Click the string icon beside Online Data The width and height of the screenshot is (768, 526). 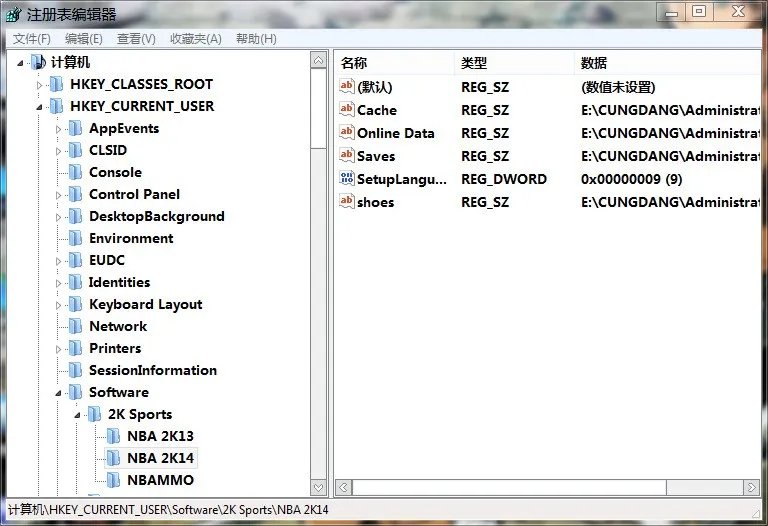point(347,132)
